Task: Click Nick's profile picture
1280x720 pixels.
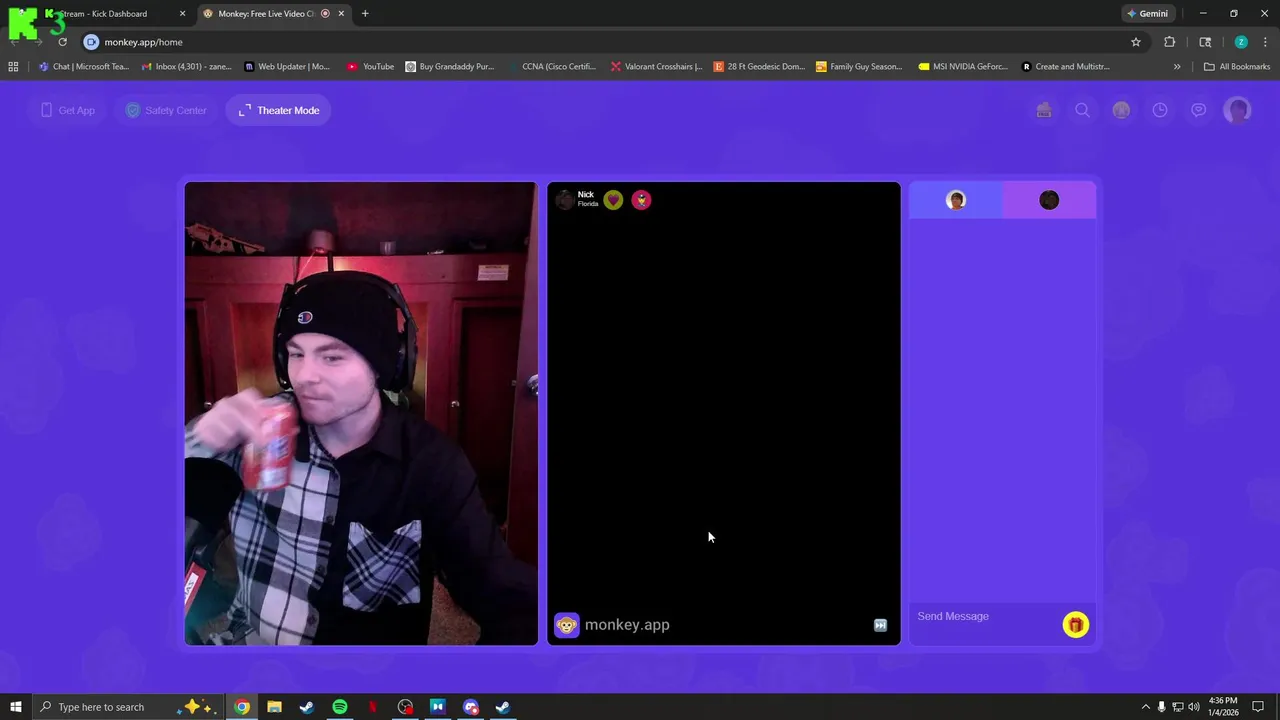Action: coord(565,200)
